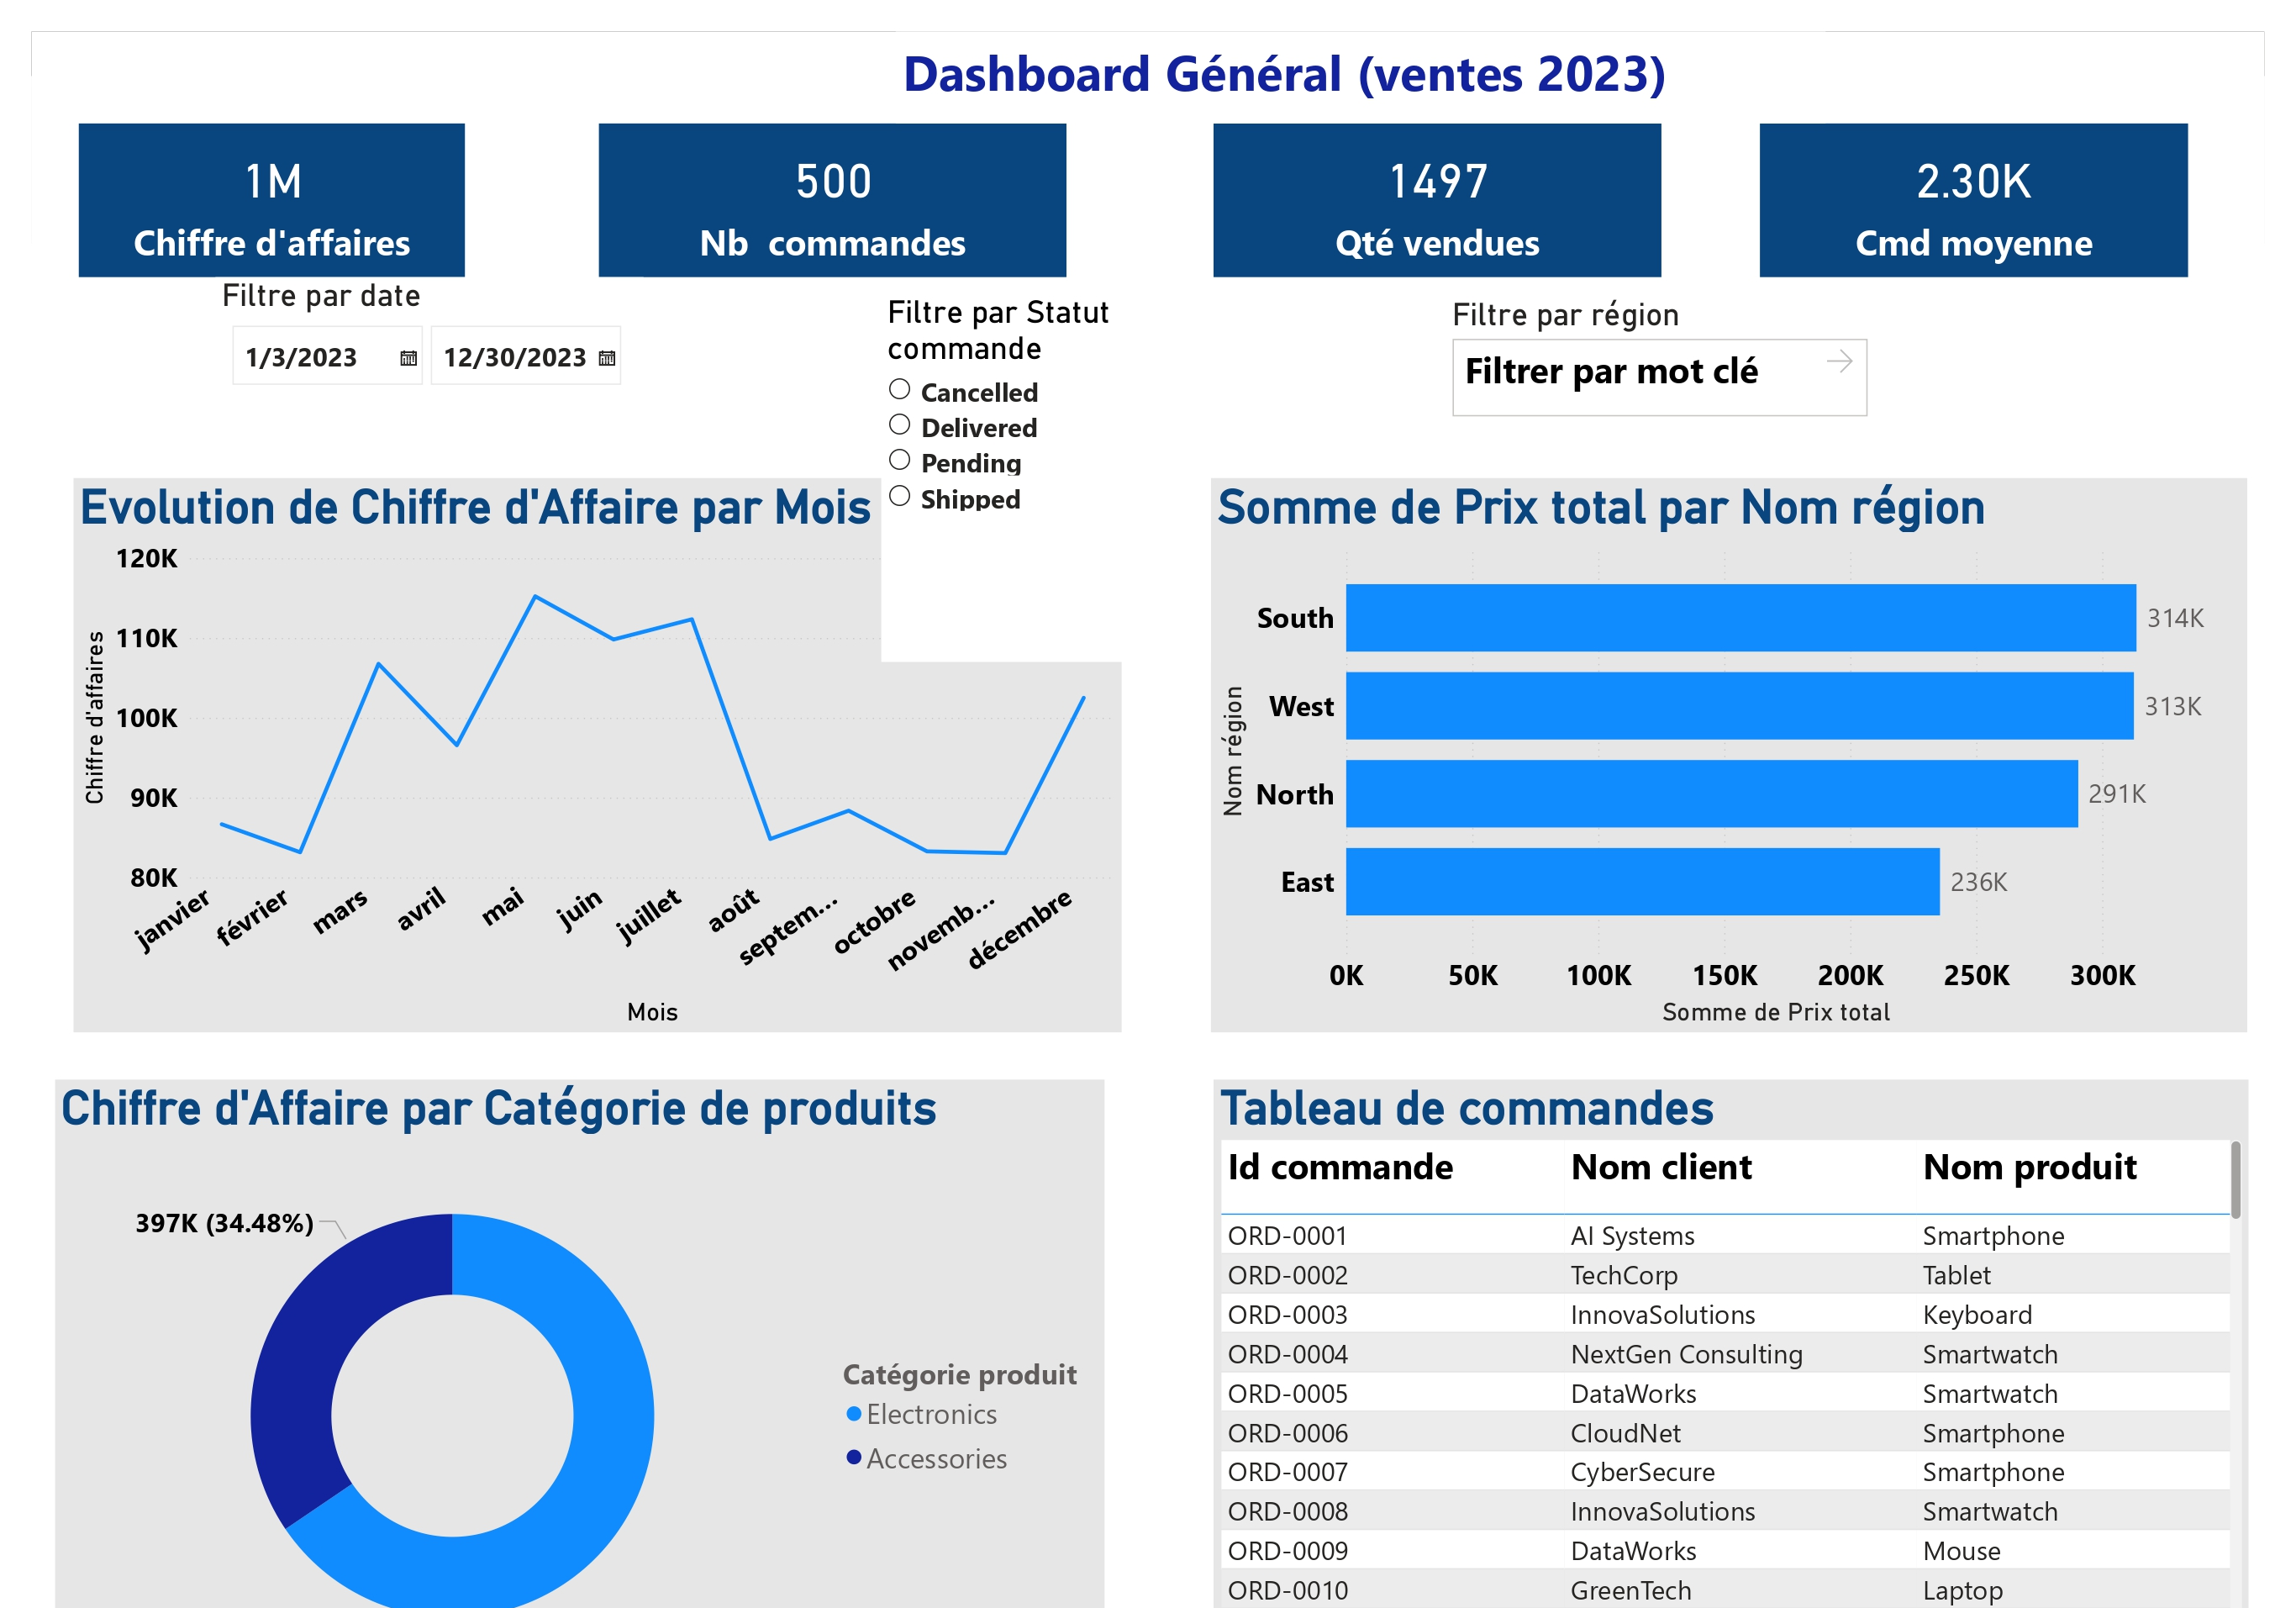Open end date calendar picker icon
Image resolution: width=2296 pixels, height=1608 pixels.
[607, 358]
